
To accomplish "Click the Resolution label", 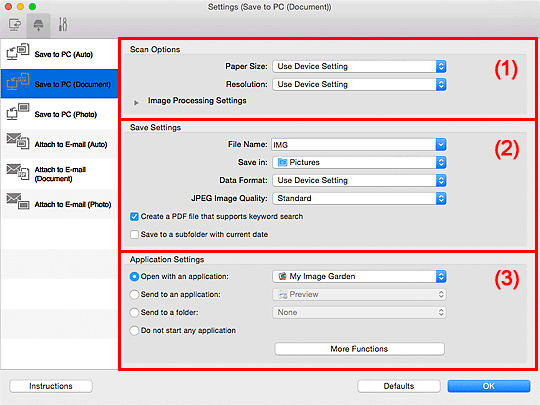I will point(247,84).
